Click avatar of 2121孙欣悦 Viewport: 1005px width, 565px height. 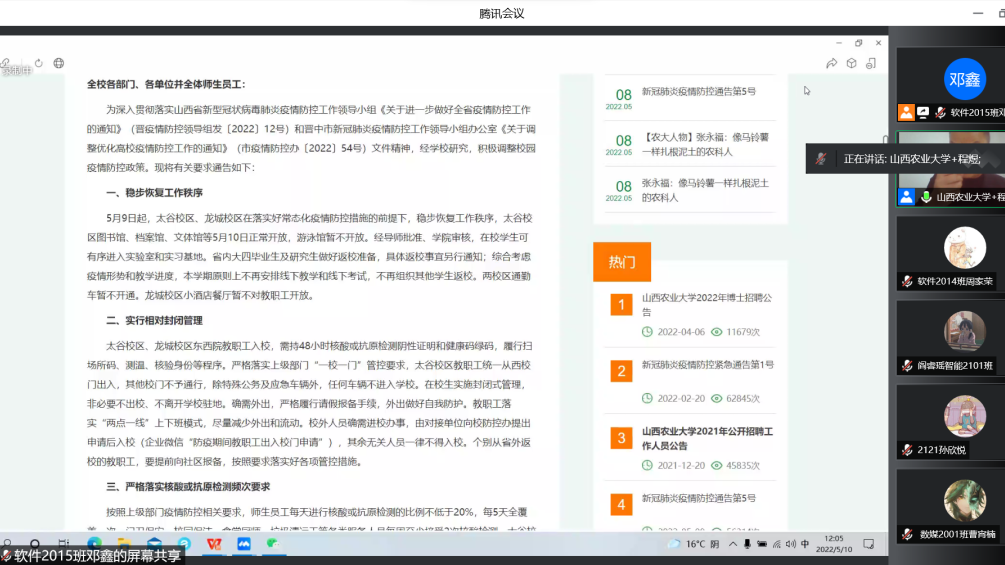click(965, 416)
